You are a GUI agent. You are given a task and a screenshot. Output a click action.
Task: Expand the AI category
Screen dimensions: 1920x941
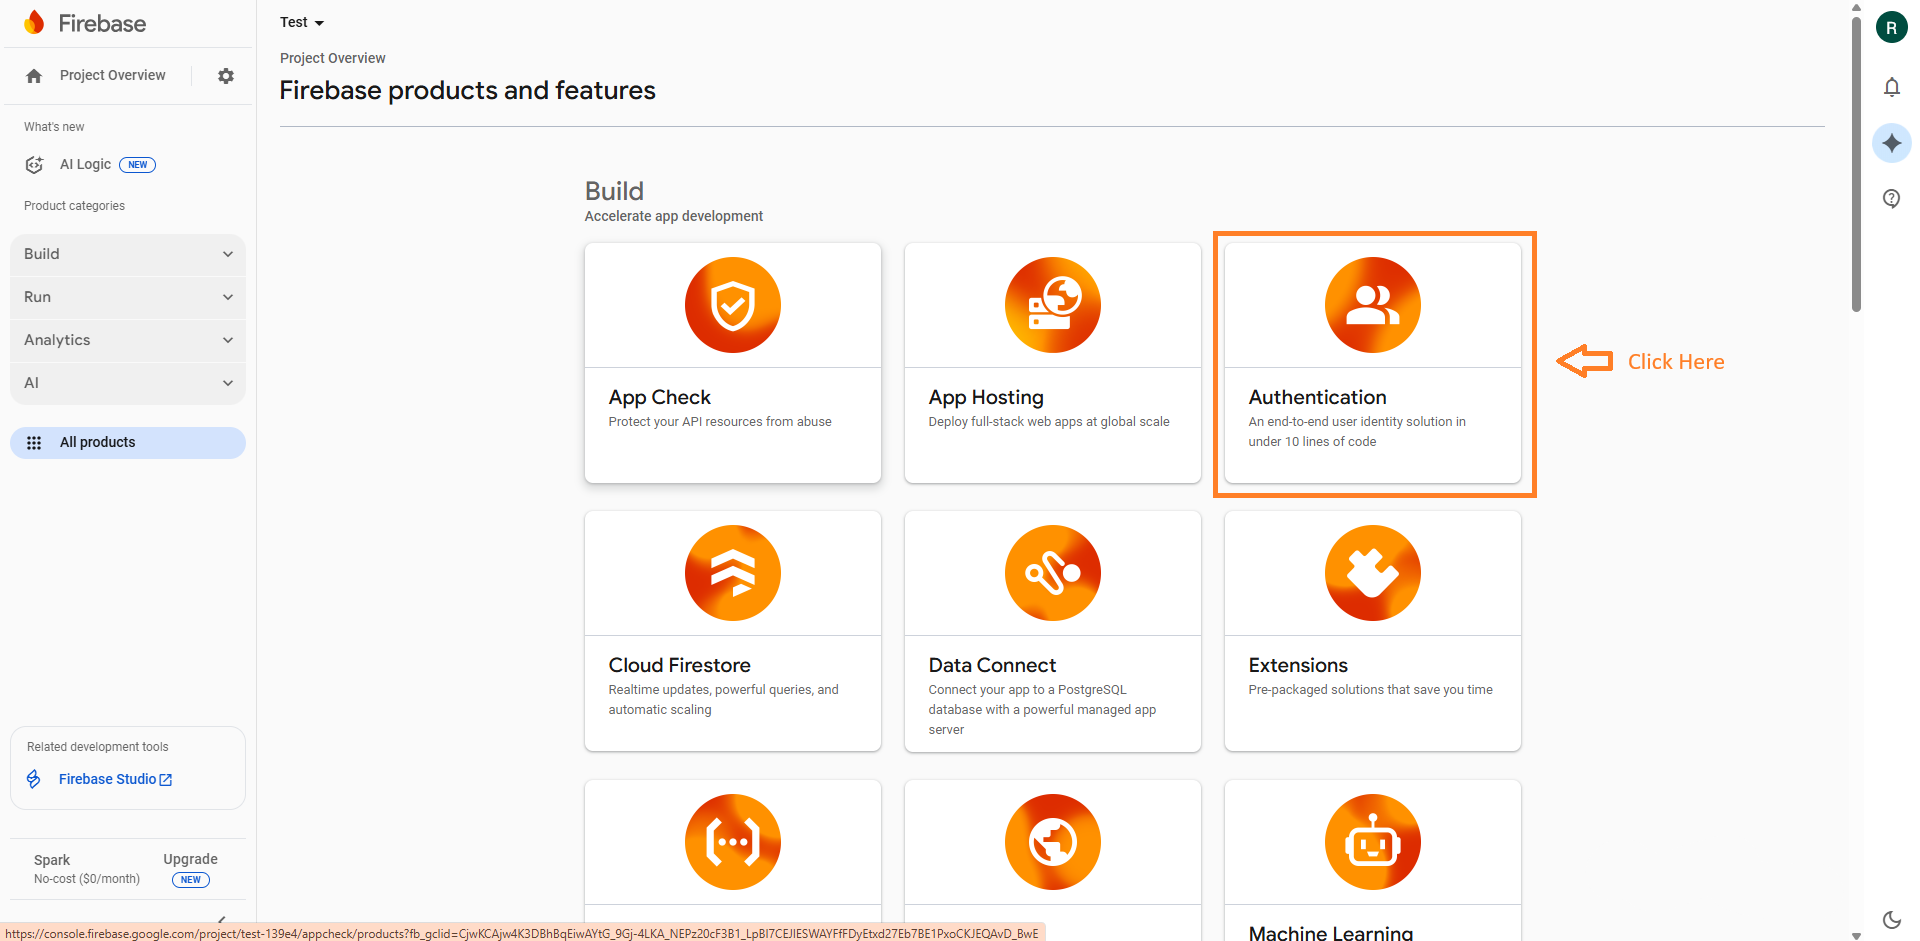128,383
